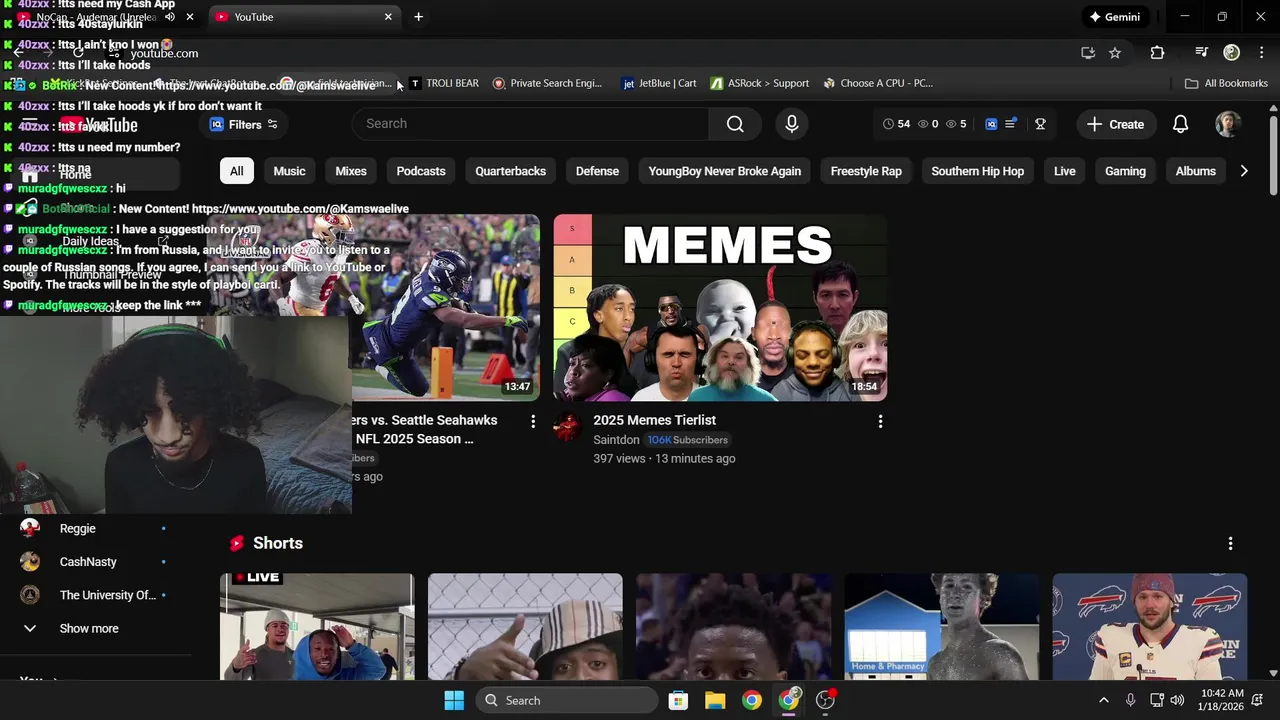Show more chips with the right arrow

pyautogui.click(x=1243, y=171)
